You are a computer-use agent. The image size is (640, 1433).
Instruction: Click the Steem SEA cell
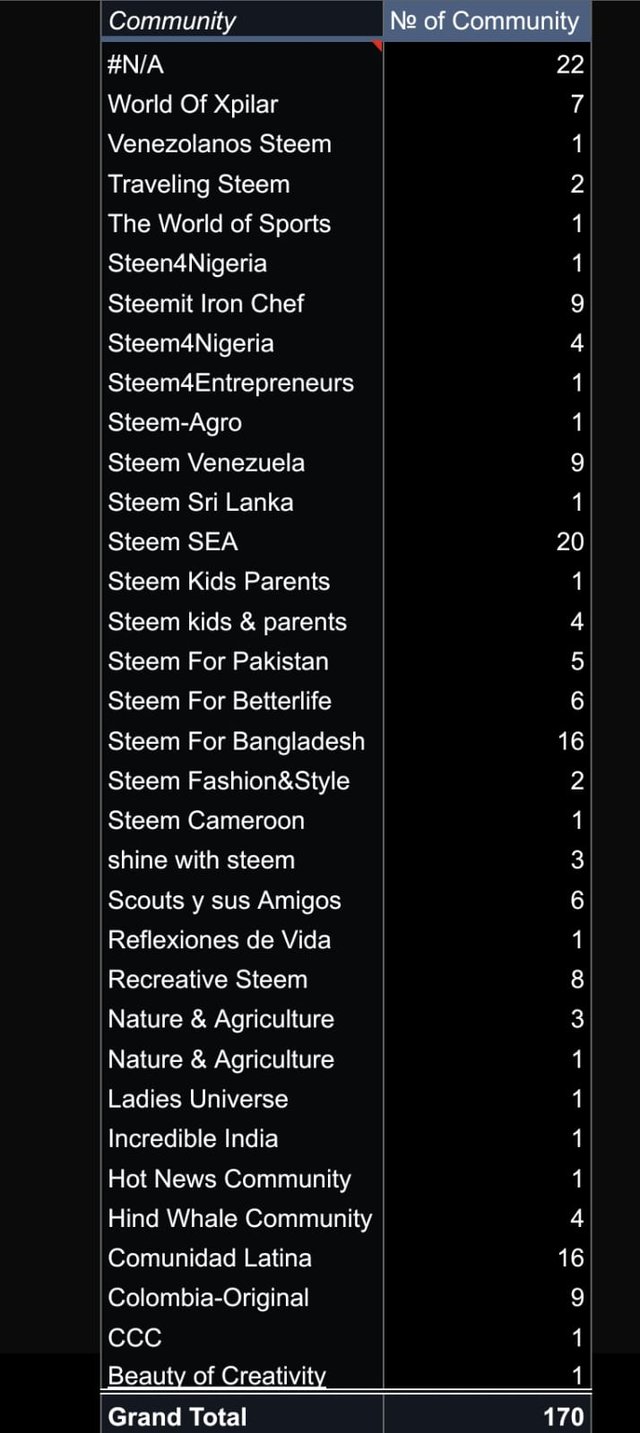click(242, 542)
